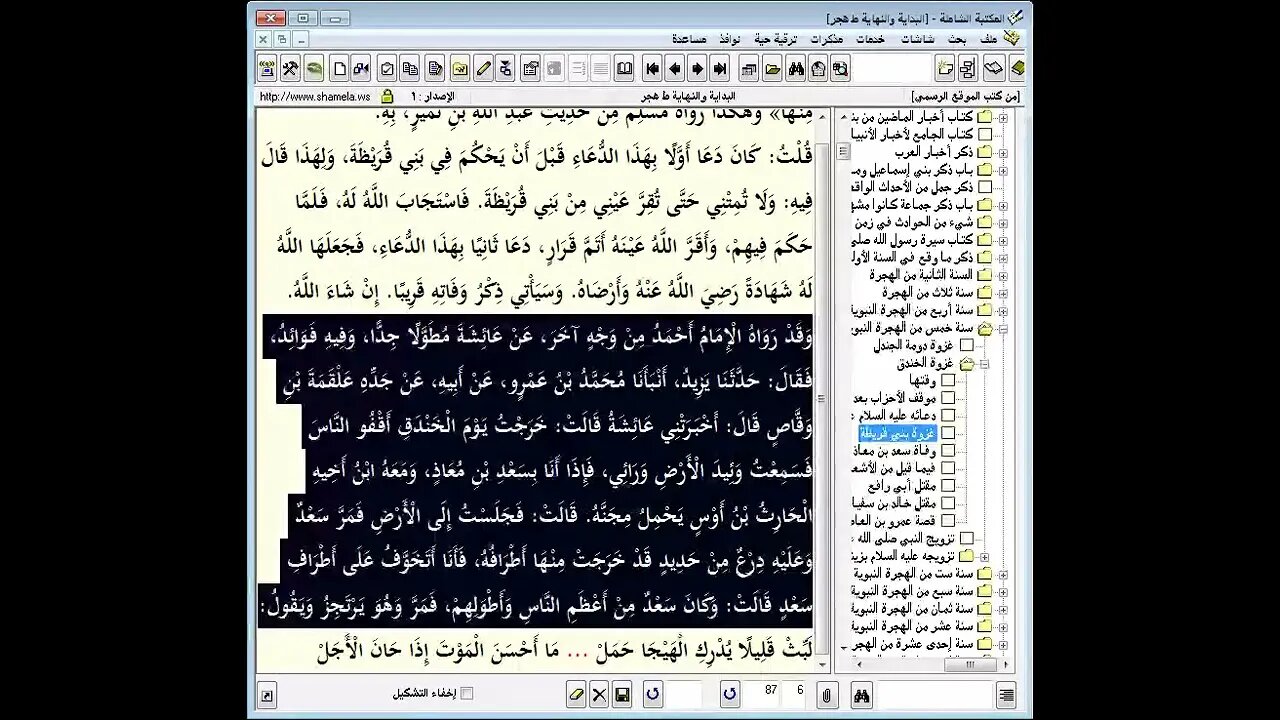The height and width of the screenshot is (720, 1280).
Task: Click the pencil edit icon in toolbar
Action: [x=483, y=69]
